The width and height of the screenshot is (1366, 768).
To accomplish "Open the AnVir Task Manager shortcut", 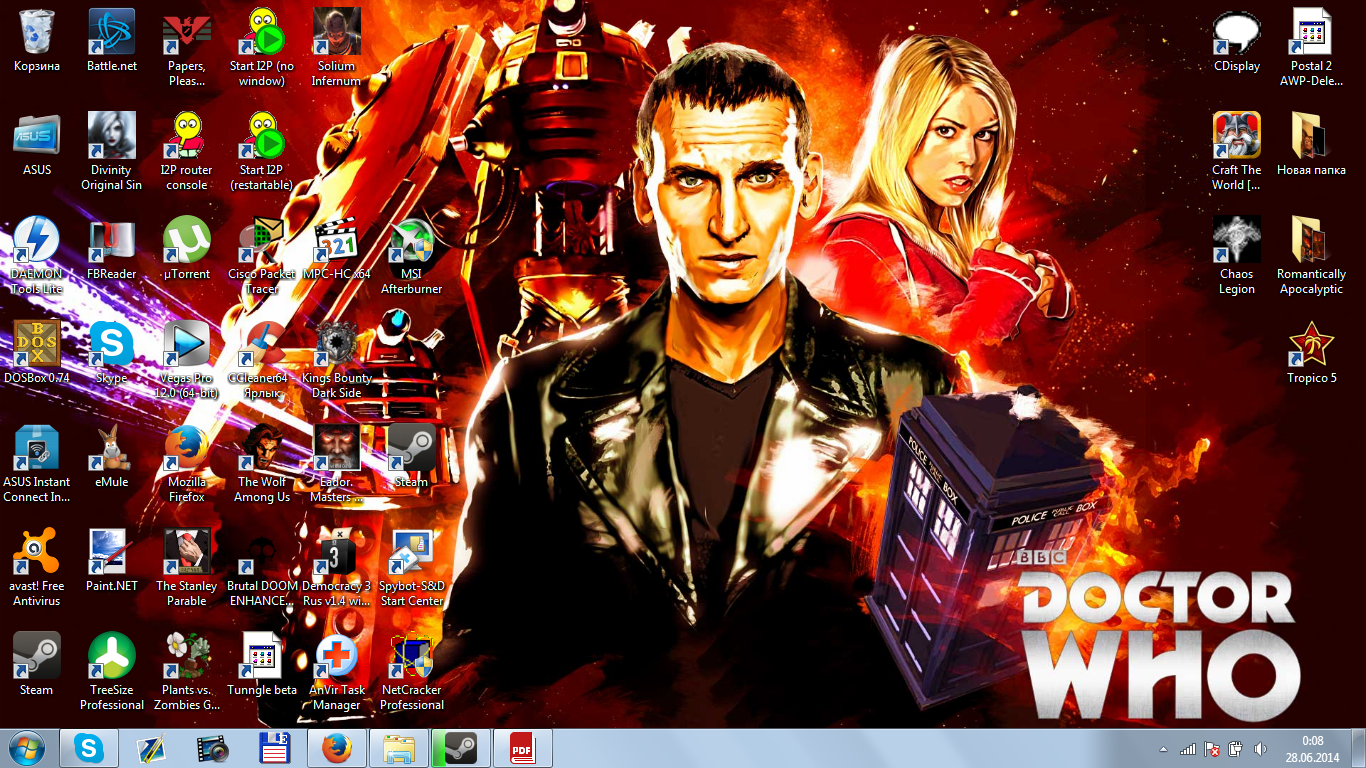I will pyautogui.click(x=337, y=672).
